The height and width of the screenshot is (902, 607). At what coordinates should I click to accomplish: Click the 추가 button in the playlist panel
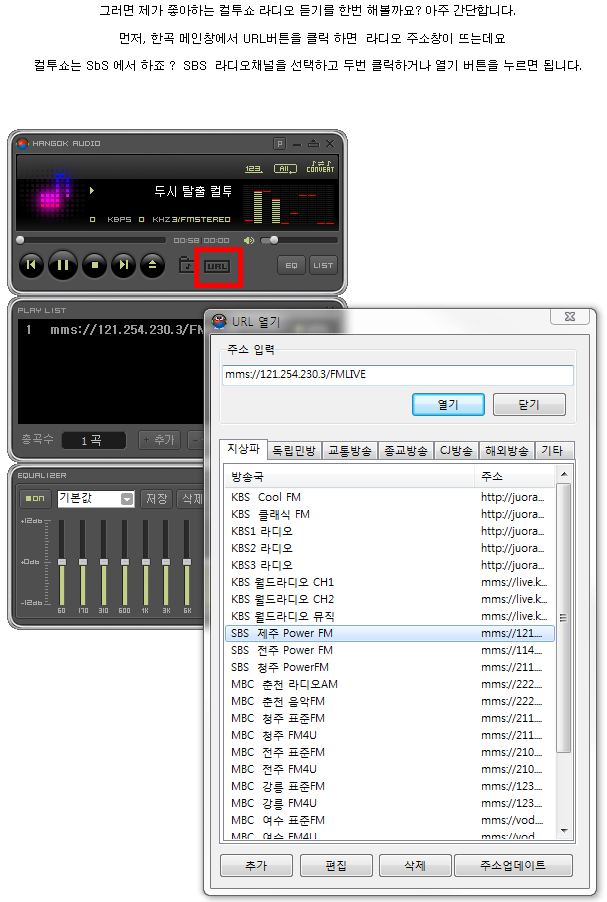coord(159,440)
